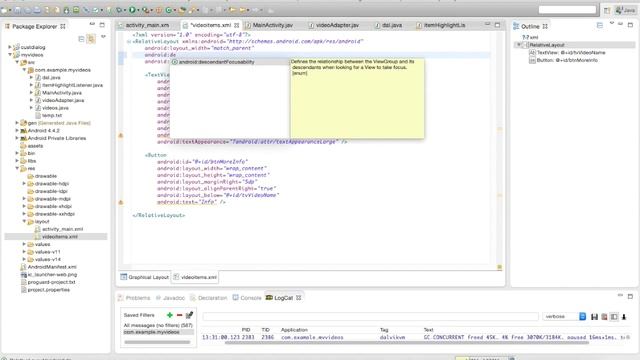Screen dimensions: 640x360
Task: Select temp.txt in Package Explorer
Action: pos(49,116)
